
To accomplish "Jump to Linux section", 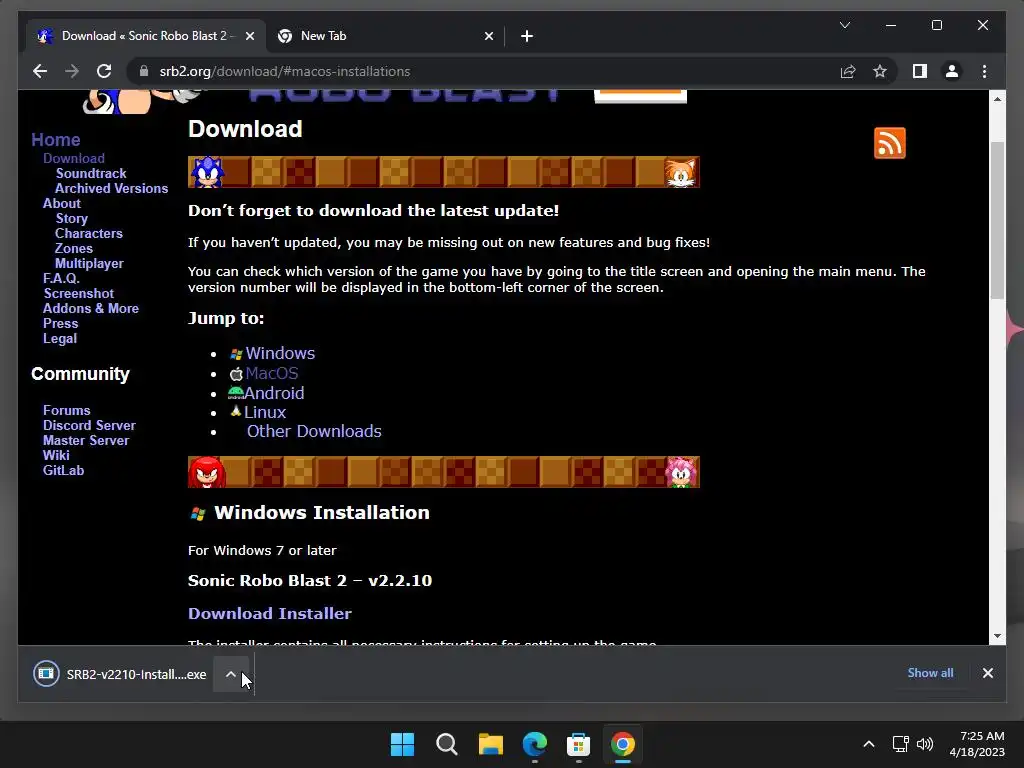I will [264, 412].
